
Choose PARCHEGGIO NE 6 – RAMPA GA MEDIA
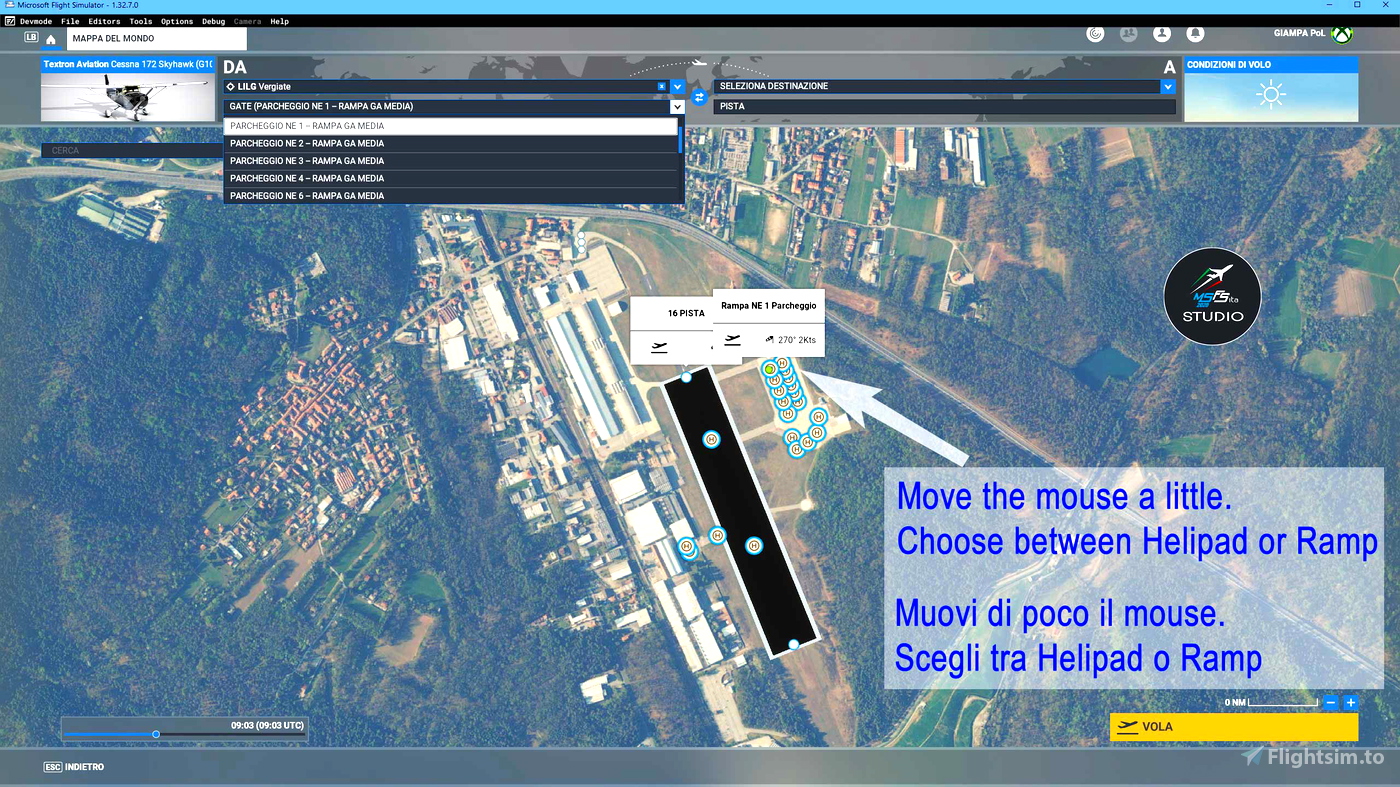tap(451, 196)
